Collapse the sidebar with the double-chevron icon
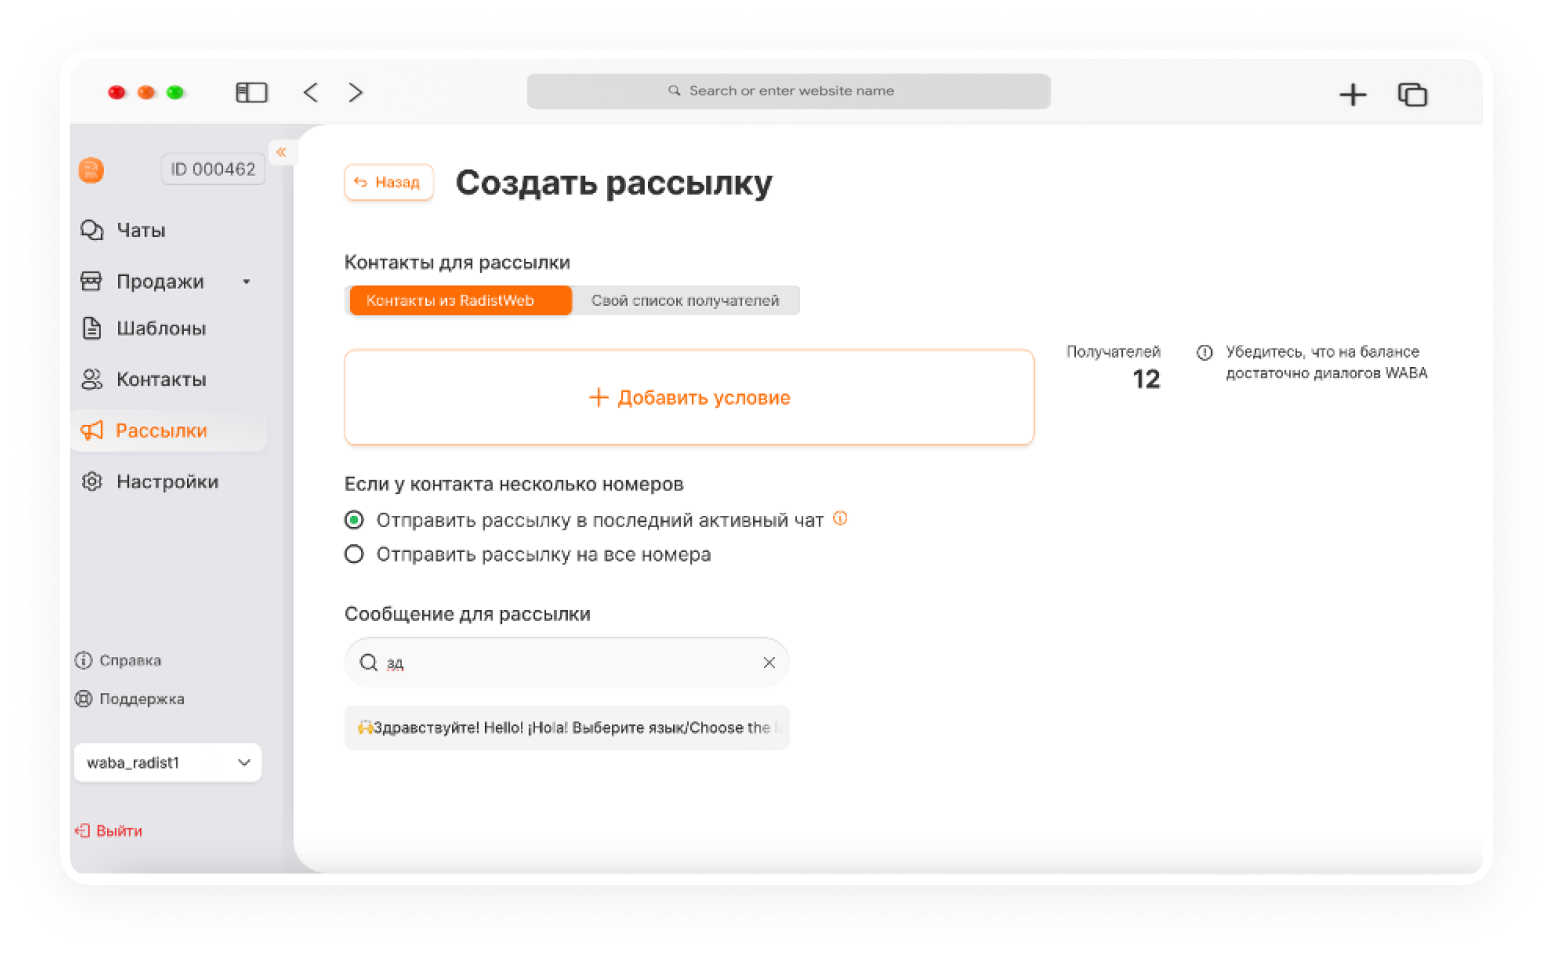Image resolution: width=1553 pixels, height=956 pixels. (x=281, y=152)
